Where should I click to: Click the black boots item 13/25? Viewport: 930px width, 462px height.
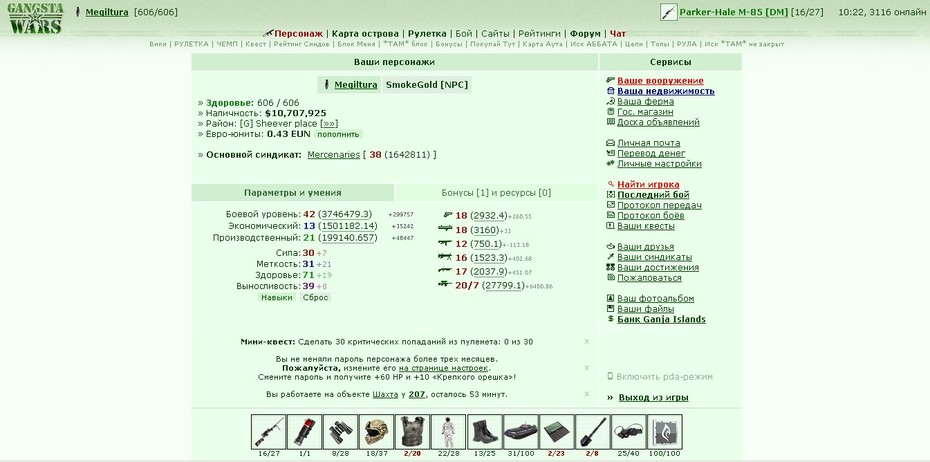click(x=485, y=432)
